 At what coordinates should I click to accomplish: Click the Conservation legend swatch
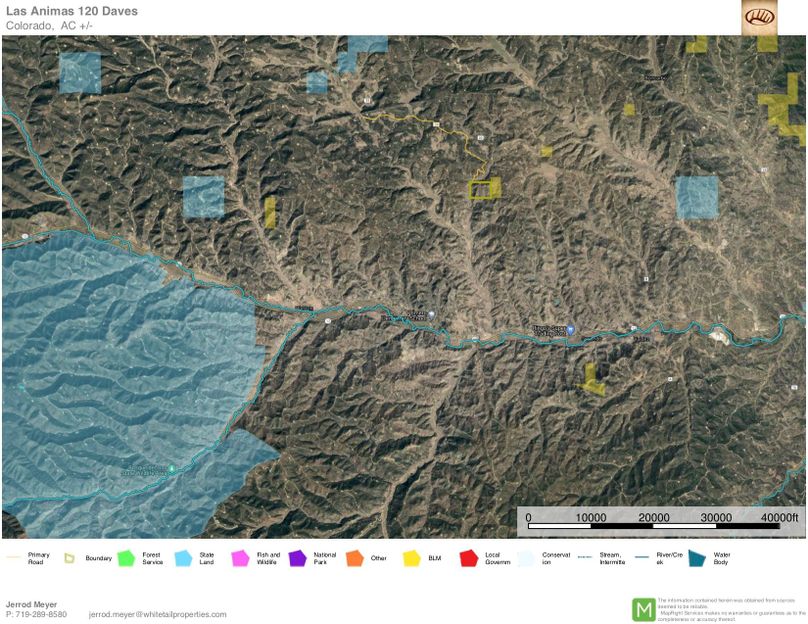point(526,558)
